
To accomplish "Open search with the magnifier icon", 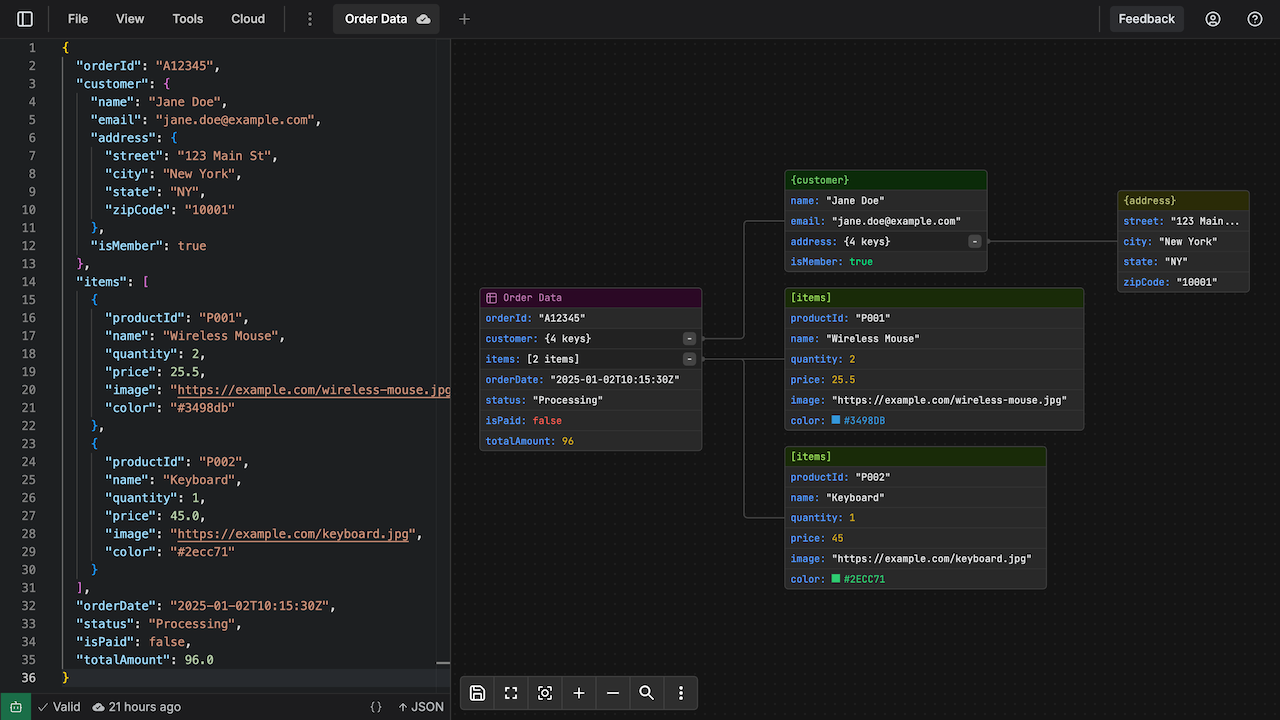I will point(647,693).
